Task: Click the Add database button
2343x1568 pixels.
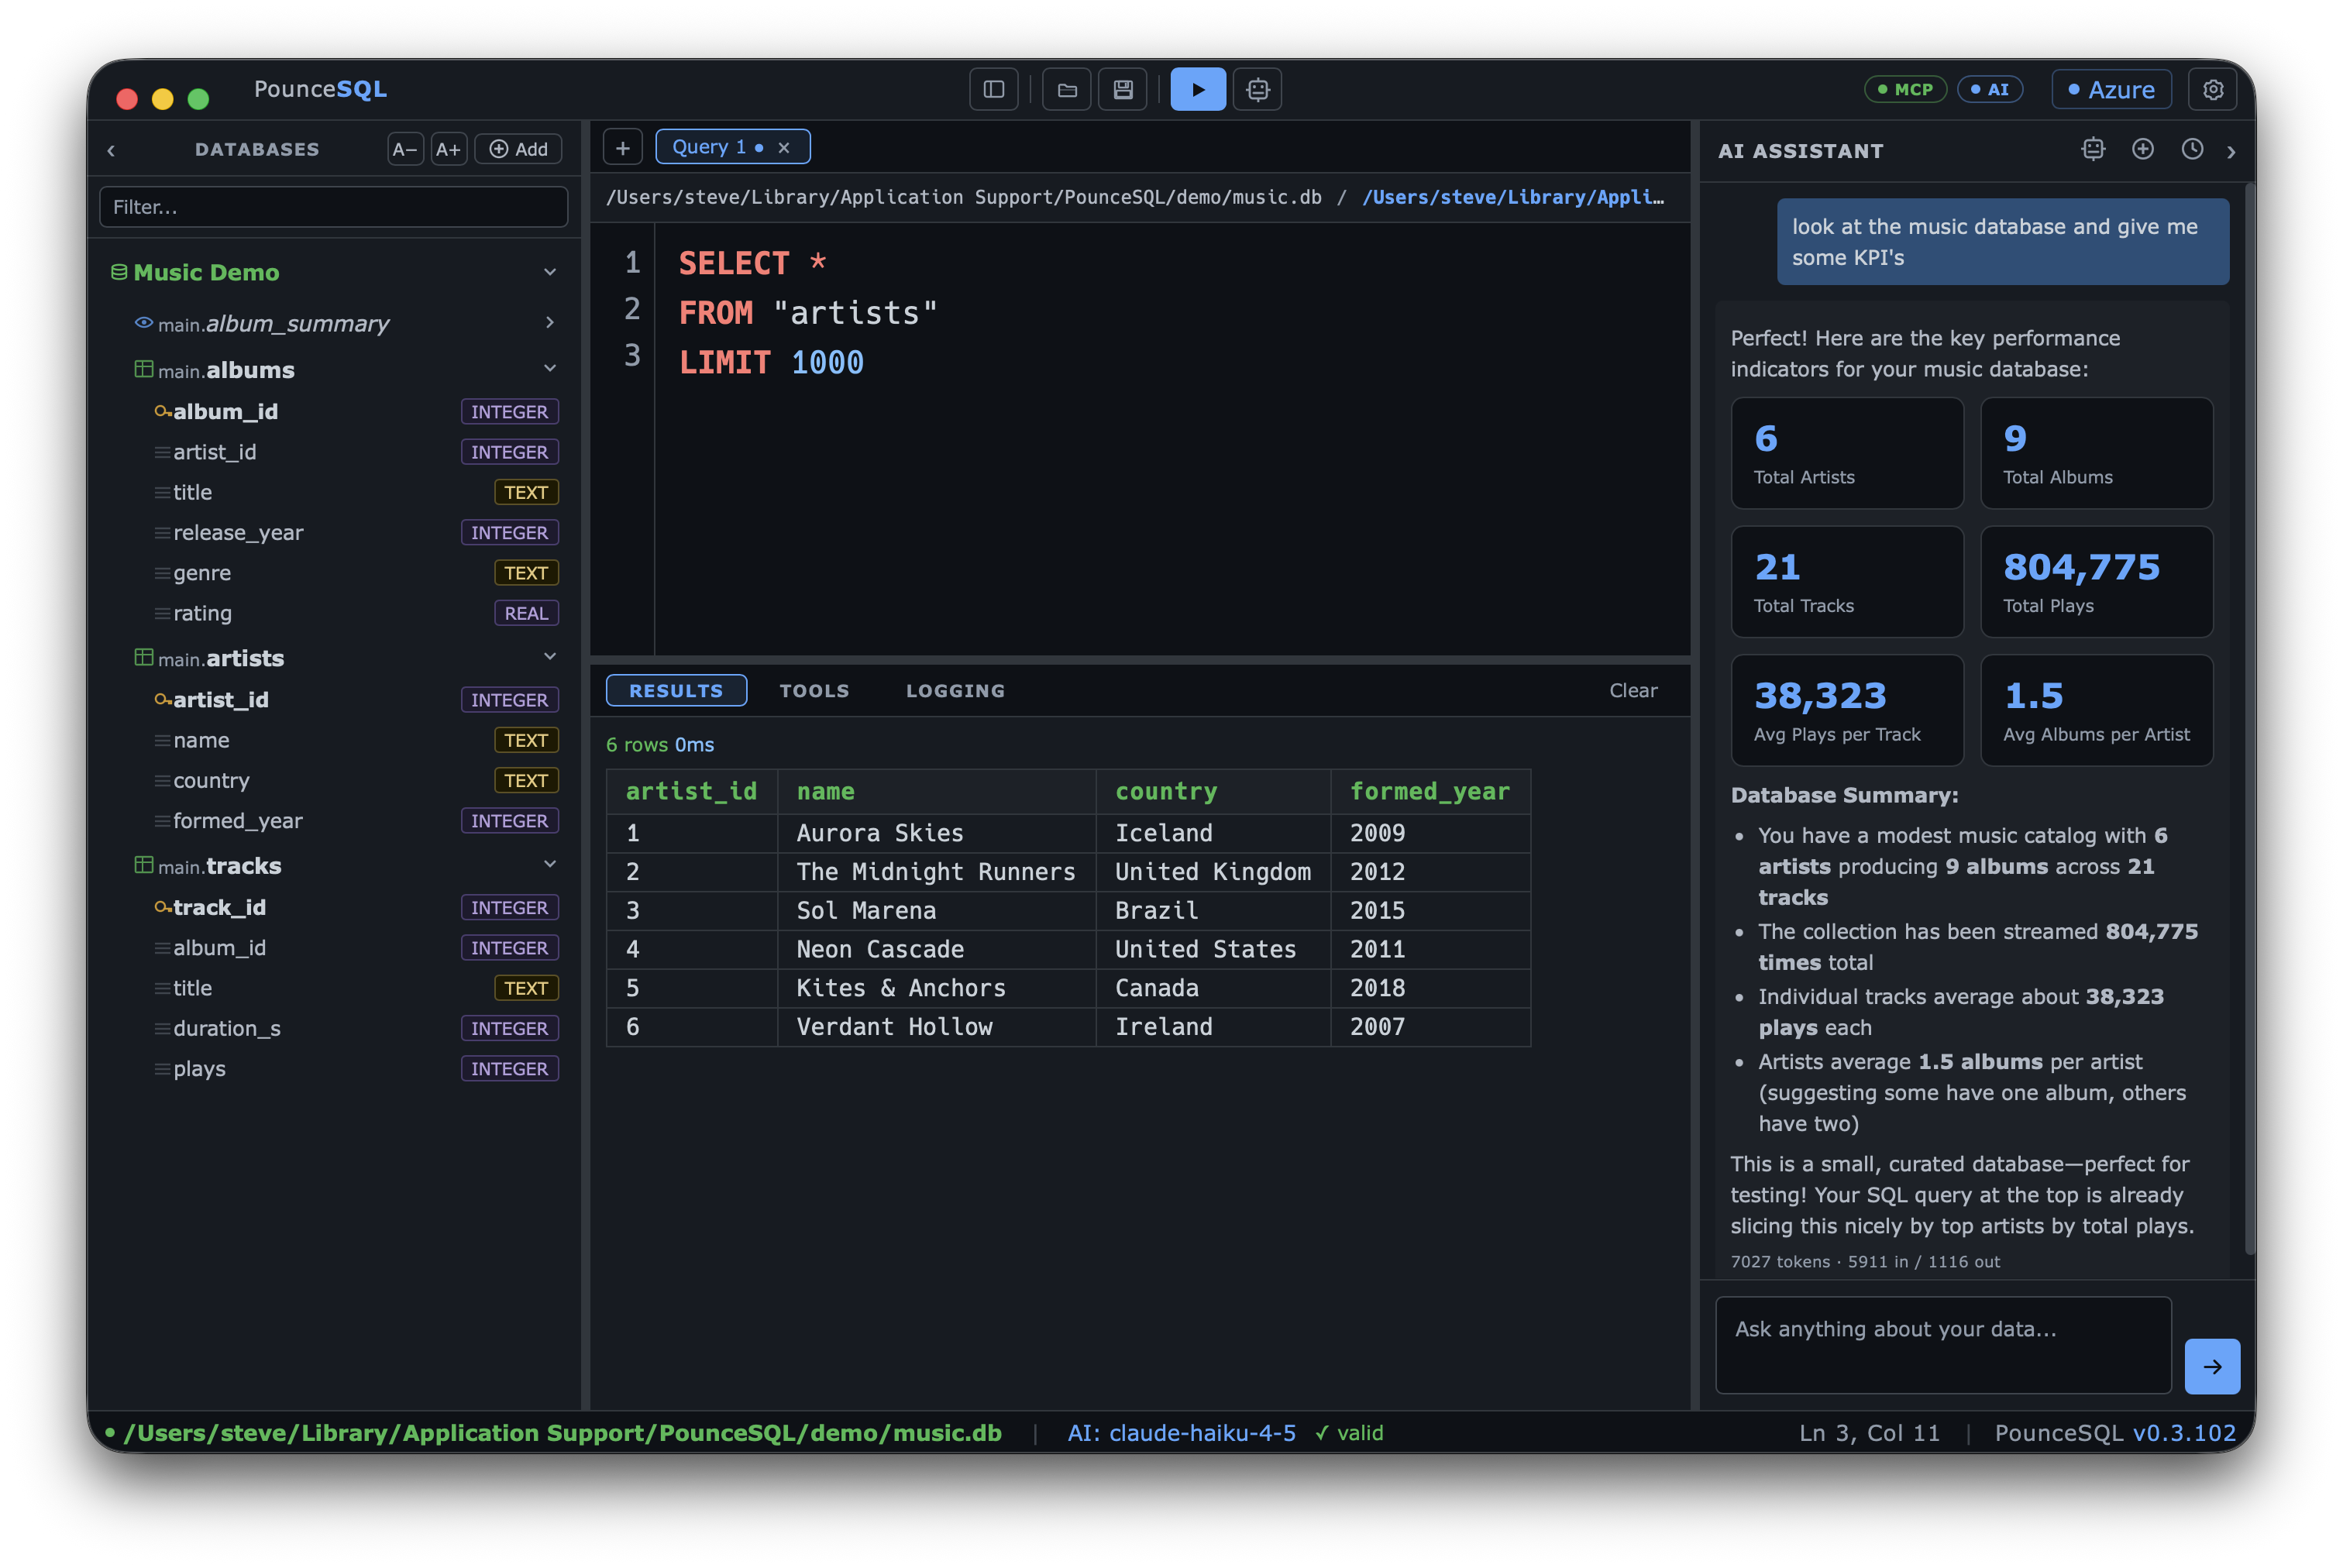Action: point(518,149)
